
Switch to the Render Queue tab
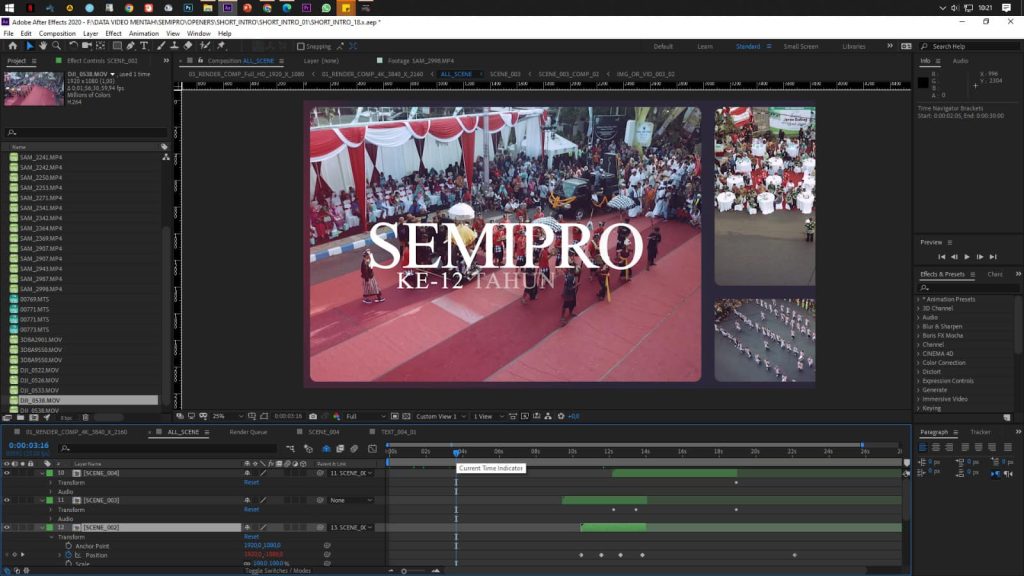click(248, 432)
